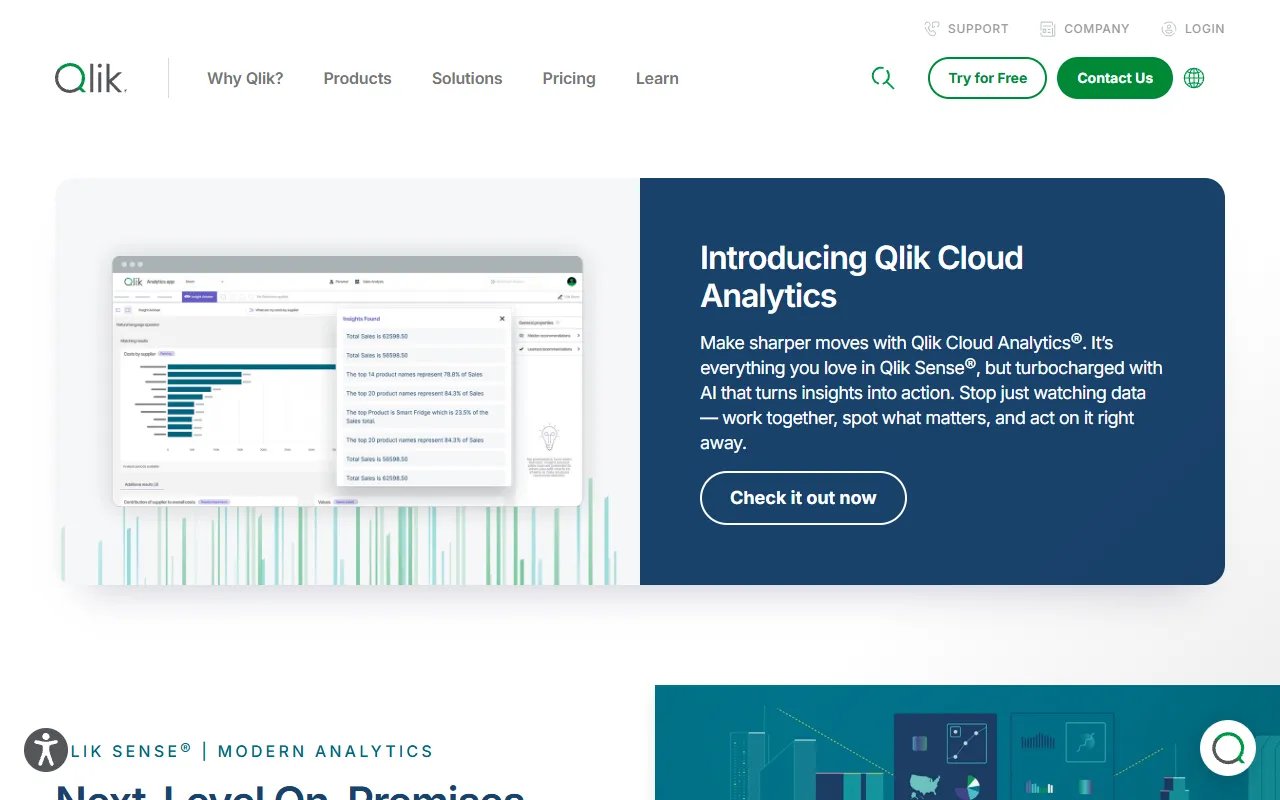This screenshot has height=800, width=1280.
Task: Go to the Pricing menu item
Action: (x=569, y=78)
